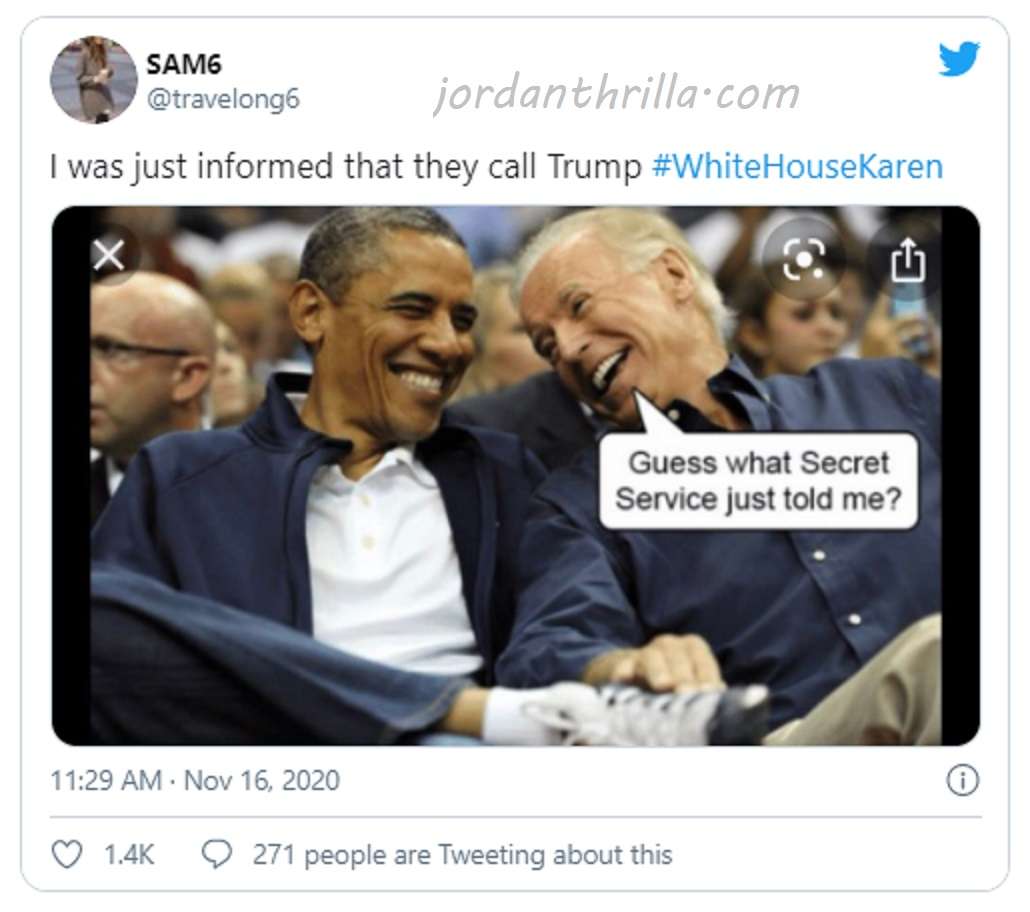Click the SAM6 display name
Viewport: 1030px width, 912px height.
click(x=184, y=64)
